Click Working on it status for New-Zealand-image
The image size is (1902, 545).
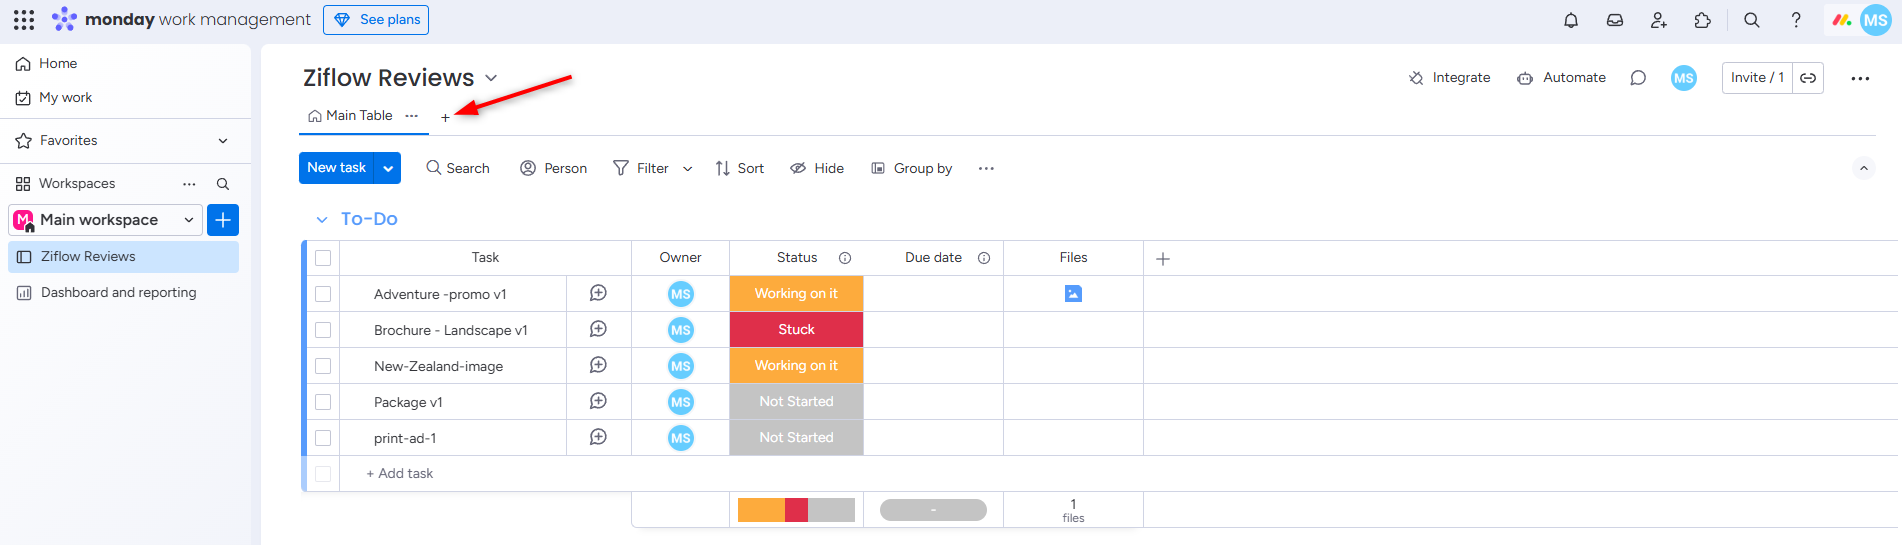796,366
